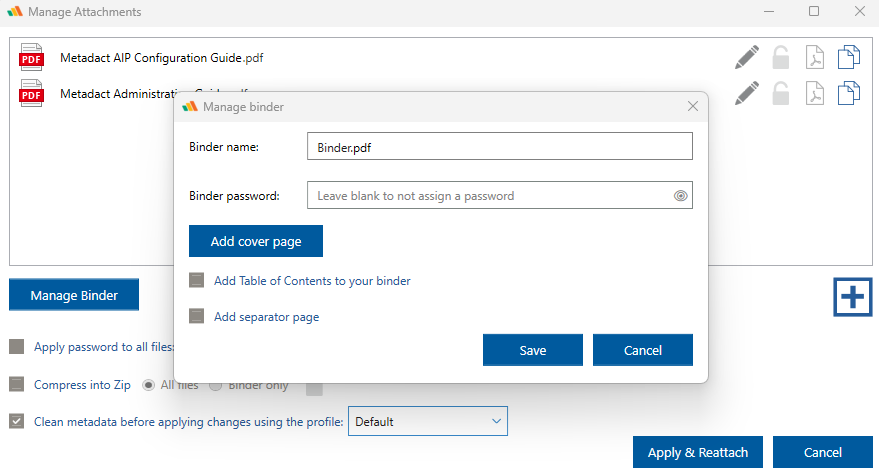Select the All files radio button
Screen dimensions: 879x469
tap(149, 385)
